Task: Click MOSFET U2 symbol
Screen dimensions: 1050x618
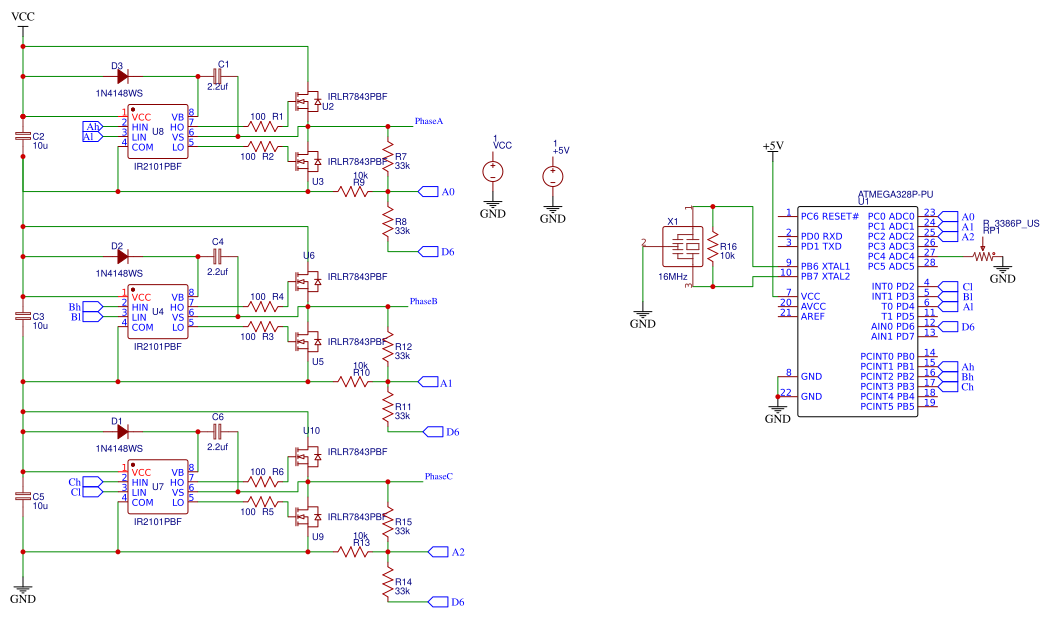Action: point(307,102)
